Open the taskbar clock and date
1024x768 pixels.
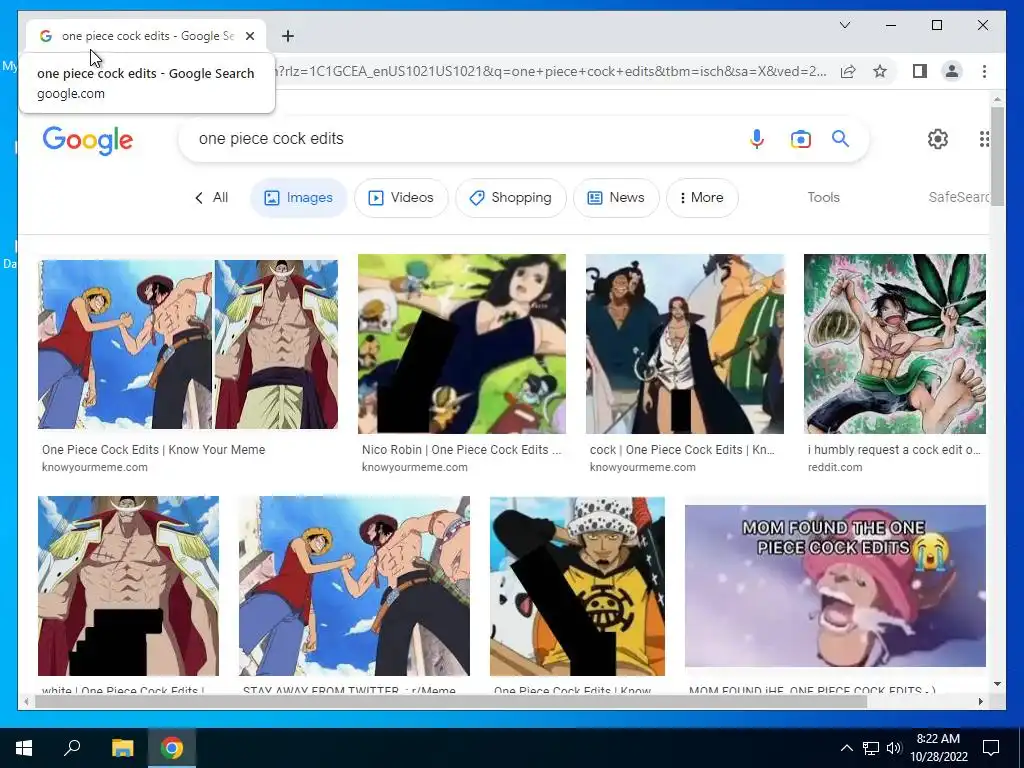coord(938,748)
